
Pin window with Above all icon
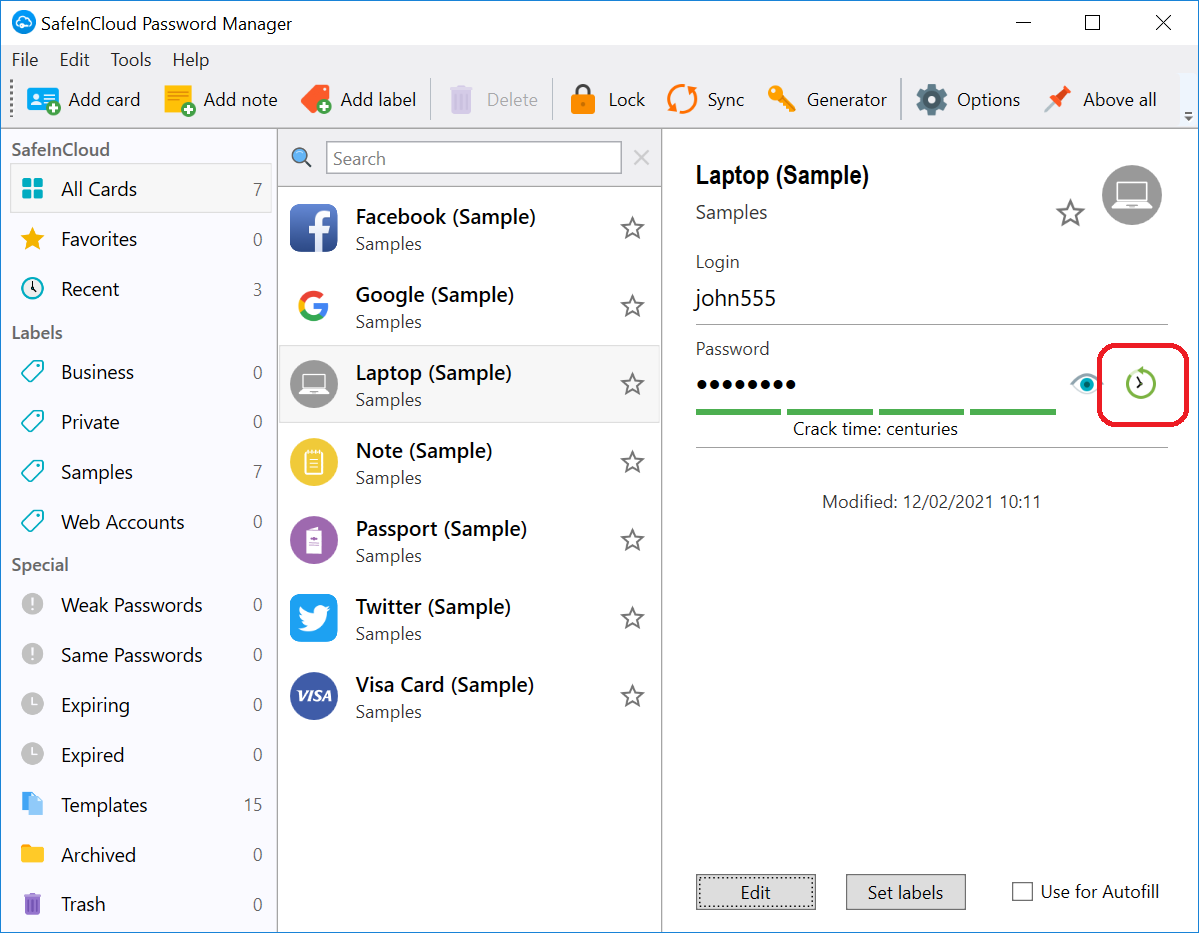click(x=1058, y=99)
